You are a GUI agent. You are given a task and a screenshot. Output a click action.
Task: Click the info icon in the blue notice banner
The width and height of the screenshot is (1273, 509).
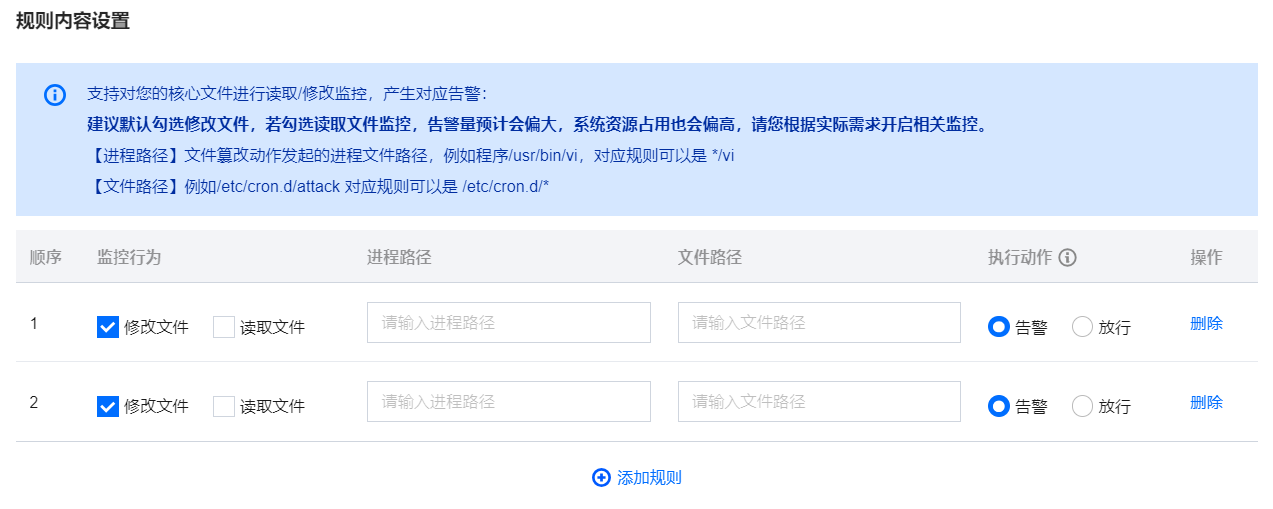pyautogui.click(x=55, y=95)
